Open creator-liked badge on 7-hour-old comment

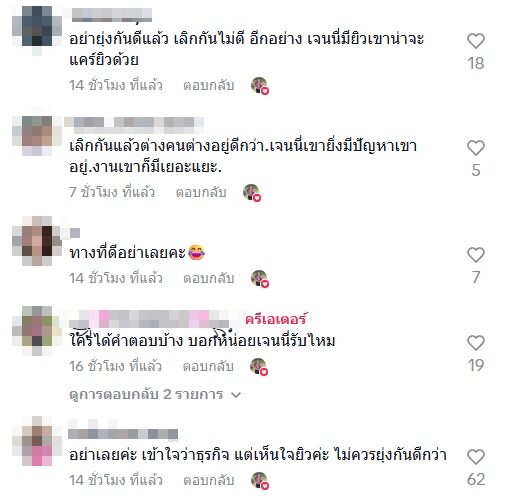pos(252,193)
